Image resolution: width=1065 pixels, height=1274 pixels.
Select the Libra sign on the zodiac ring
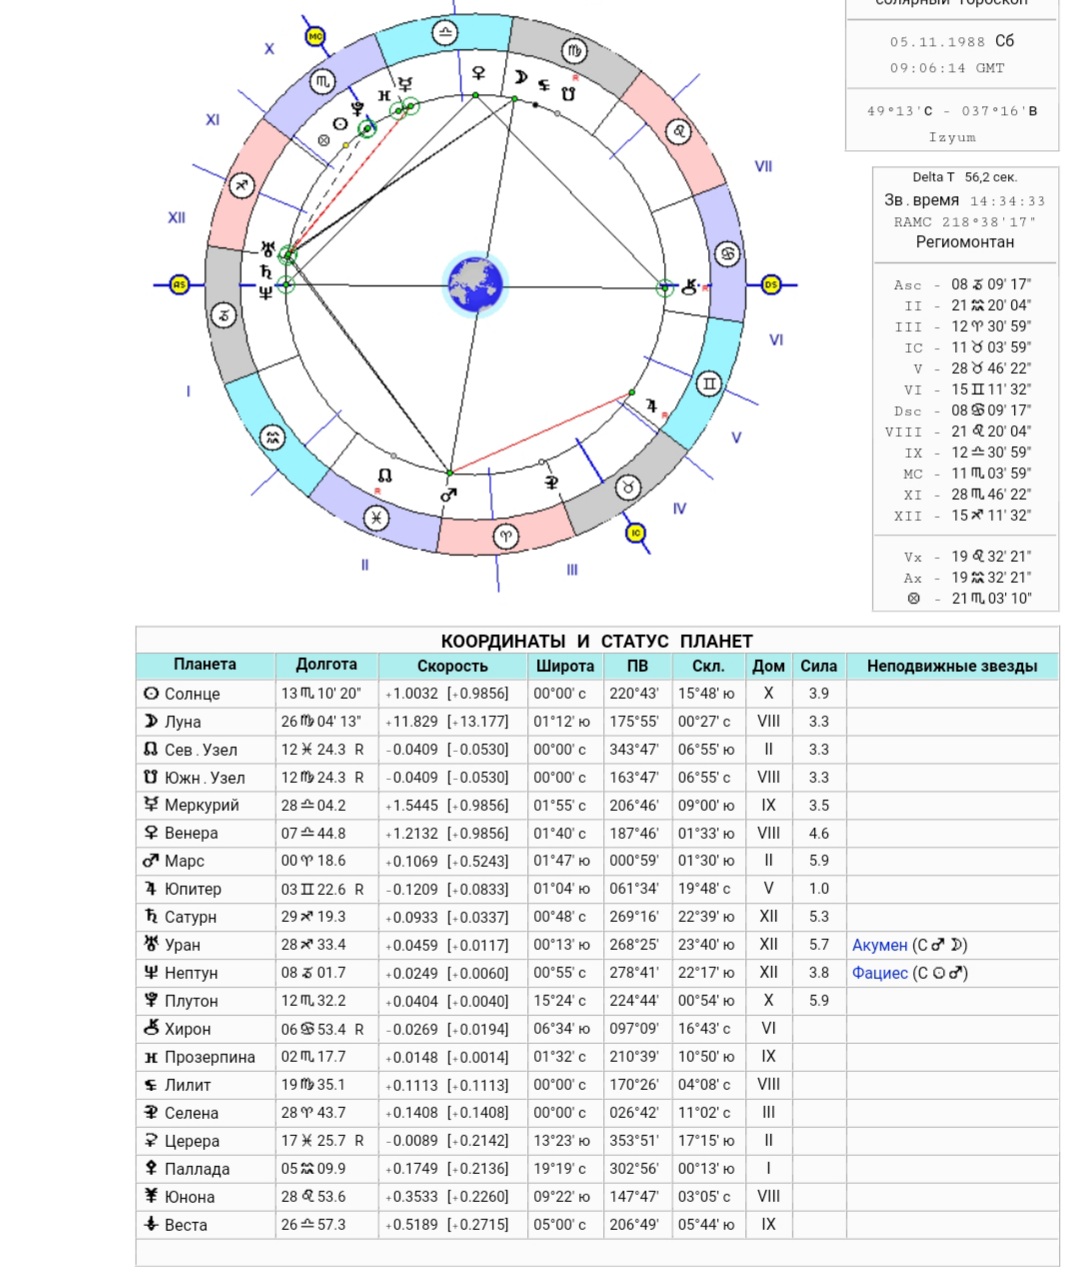444,34
